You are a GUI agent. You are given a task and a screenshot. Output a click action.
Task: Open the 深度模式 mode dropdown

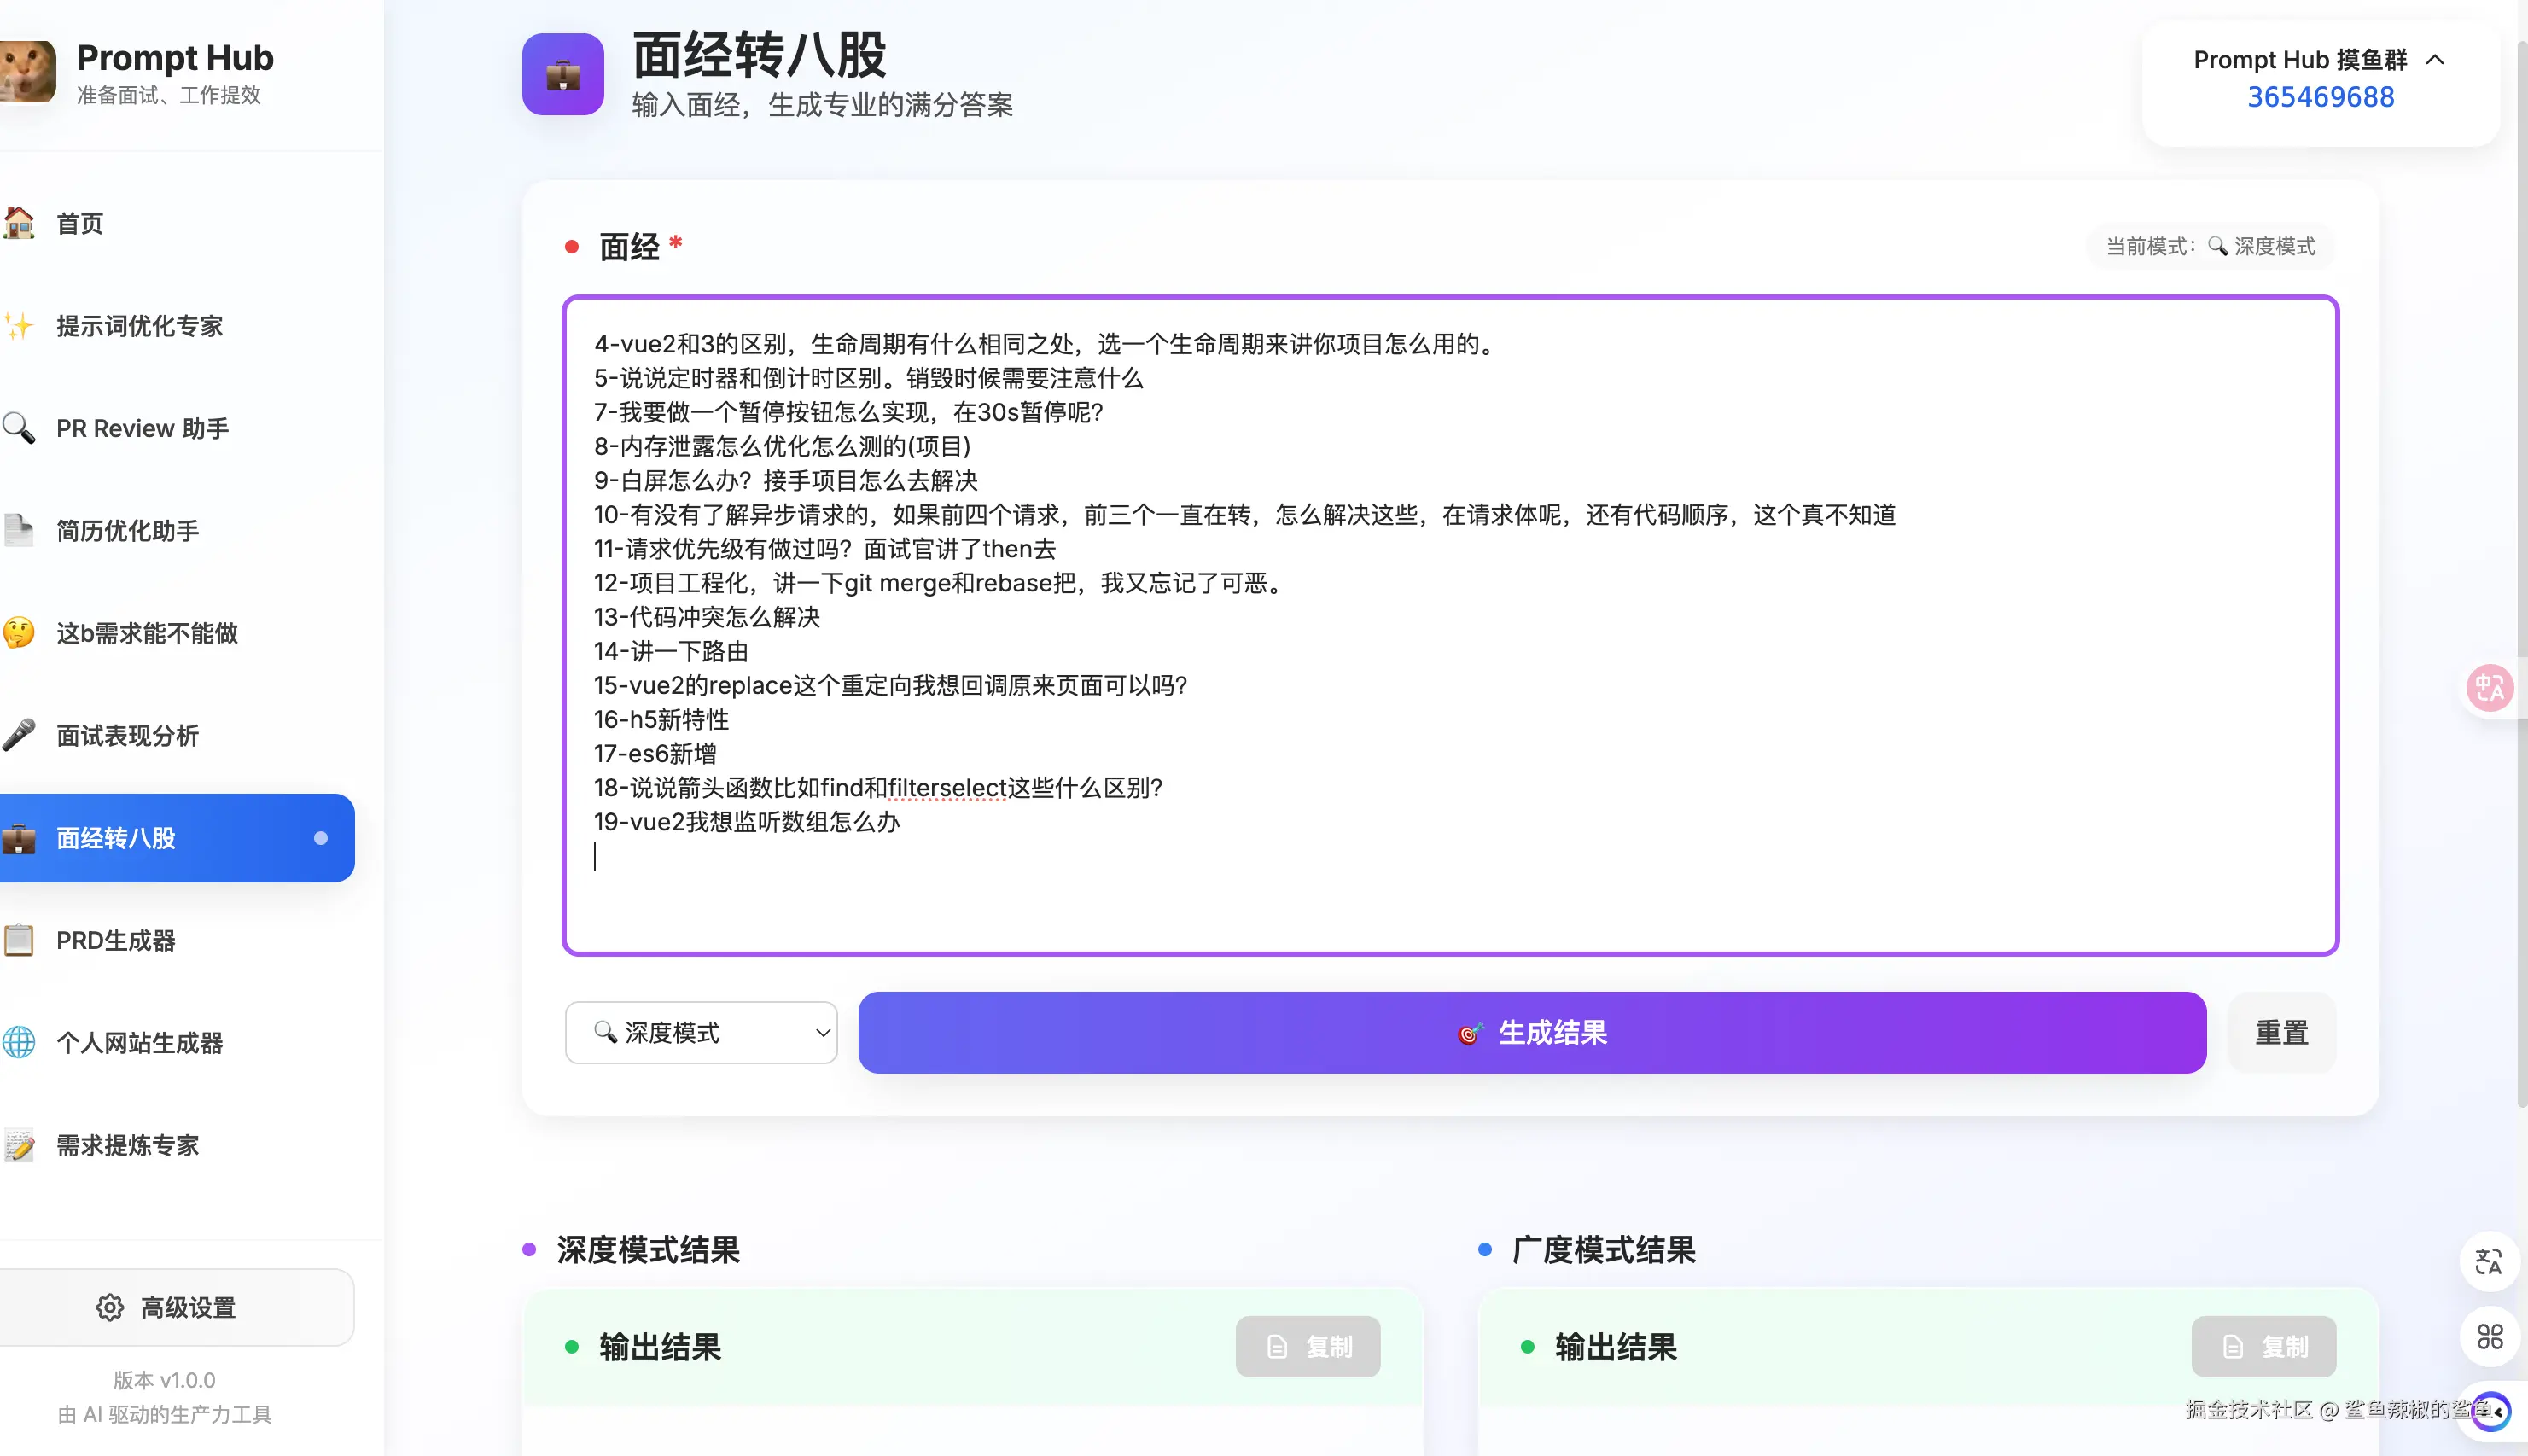click(701, 1032)
